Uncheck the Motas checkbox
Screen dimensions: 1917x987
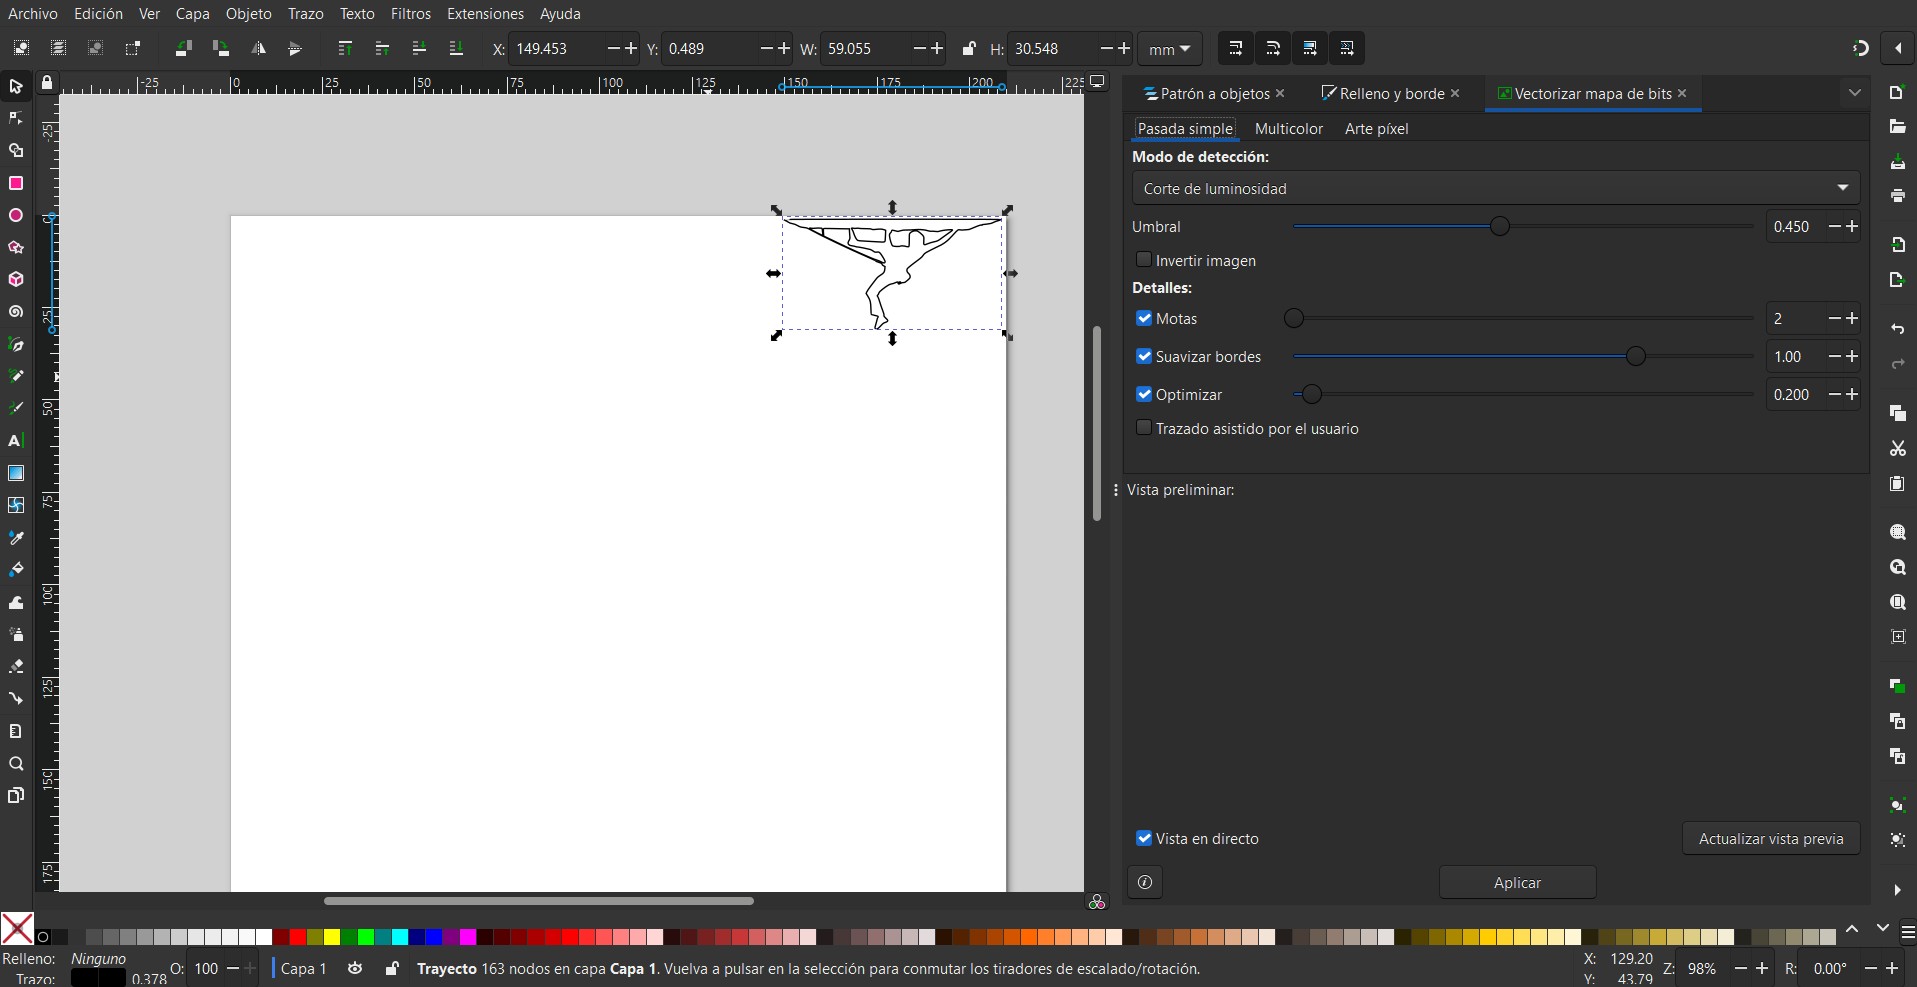1144,318
